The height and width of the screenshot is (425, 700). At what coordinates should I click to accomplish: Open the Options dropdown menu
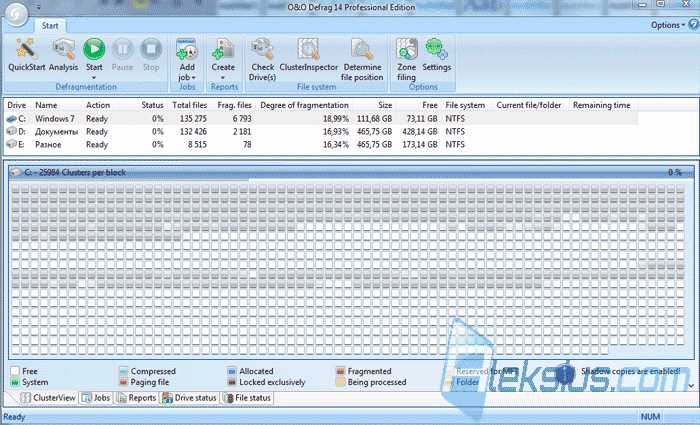coord(667,25)
